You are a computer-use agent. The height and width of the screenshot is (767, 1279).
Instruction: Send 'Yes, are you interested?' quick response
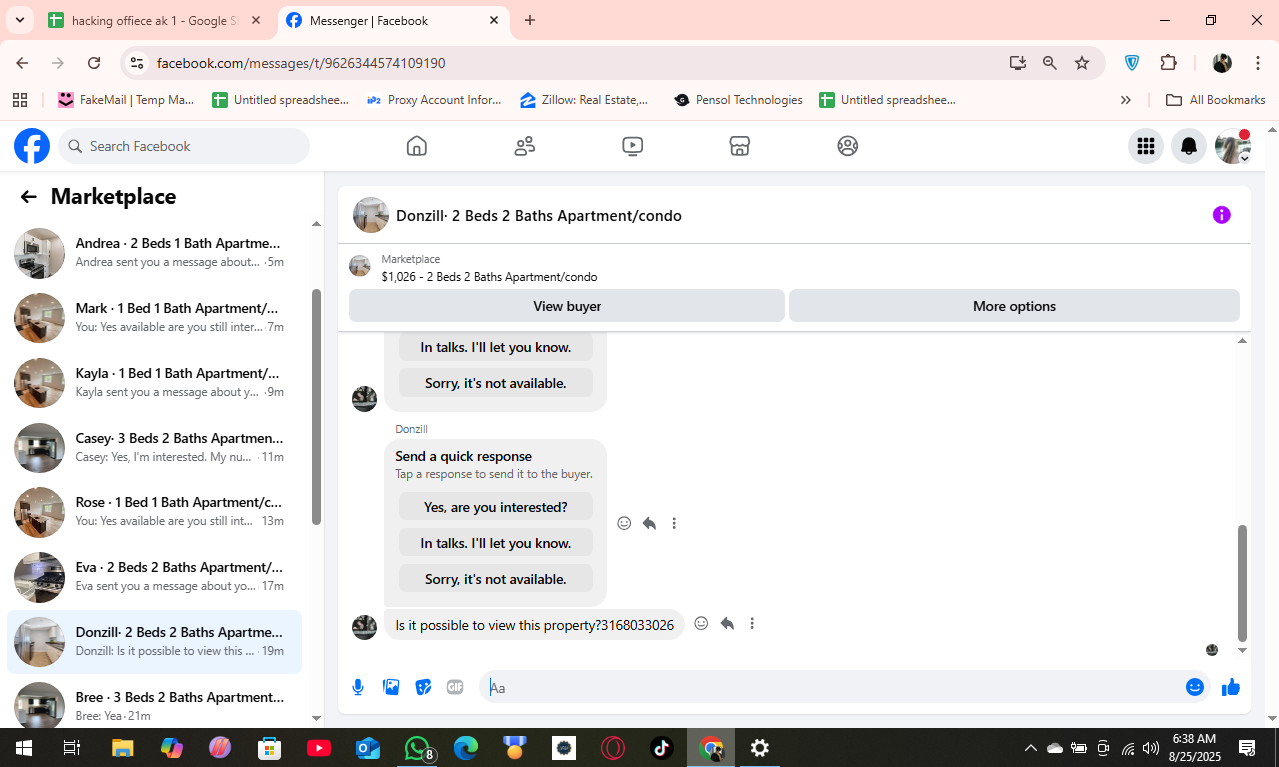(x=496, y=507)
